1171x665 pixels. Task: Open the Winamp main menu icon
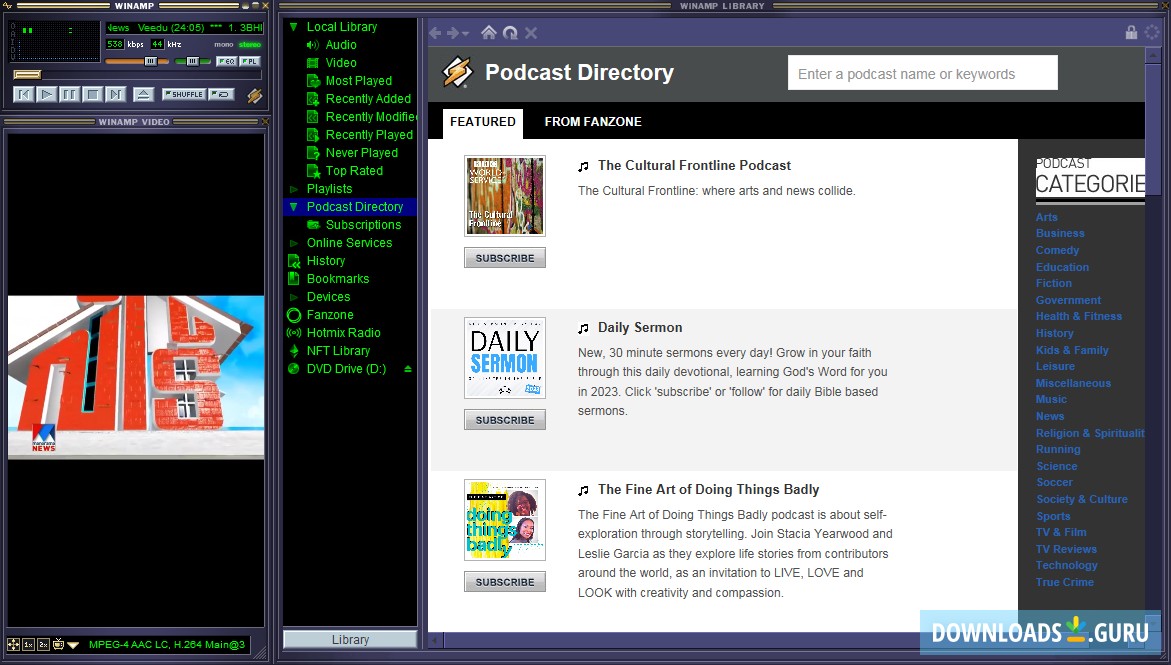tap(8, 5)
